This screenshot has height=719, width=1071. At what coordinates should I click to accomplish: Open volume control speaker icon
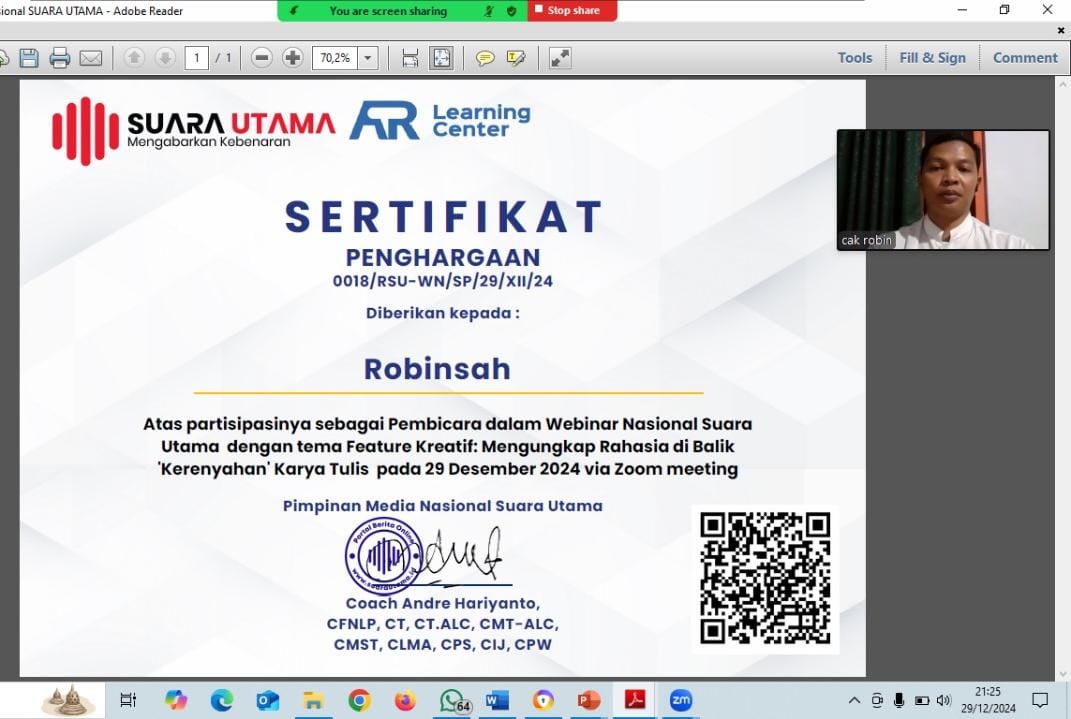click(944, 700)
